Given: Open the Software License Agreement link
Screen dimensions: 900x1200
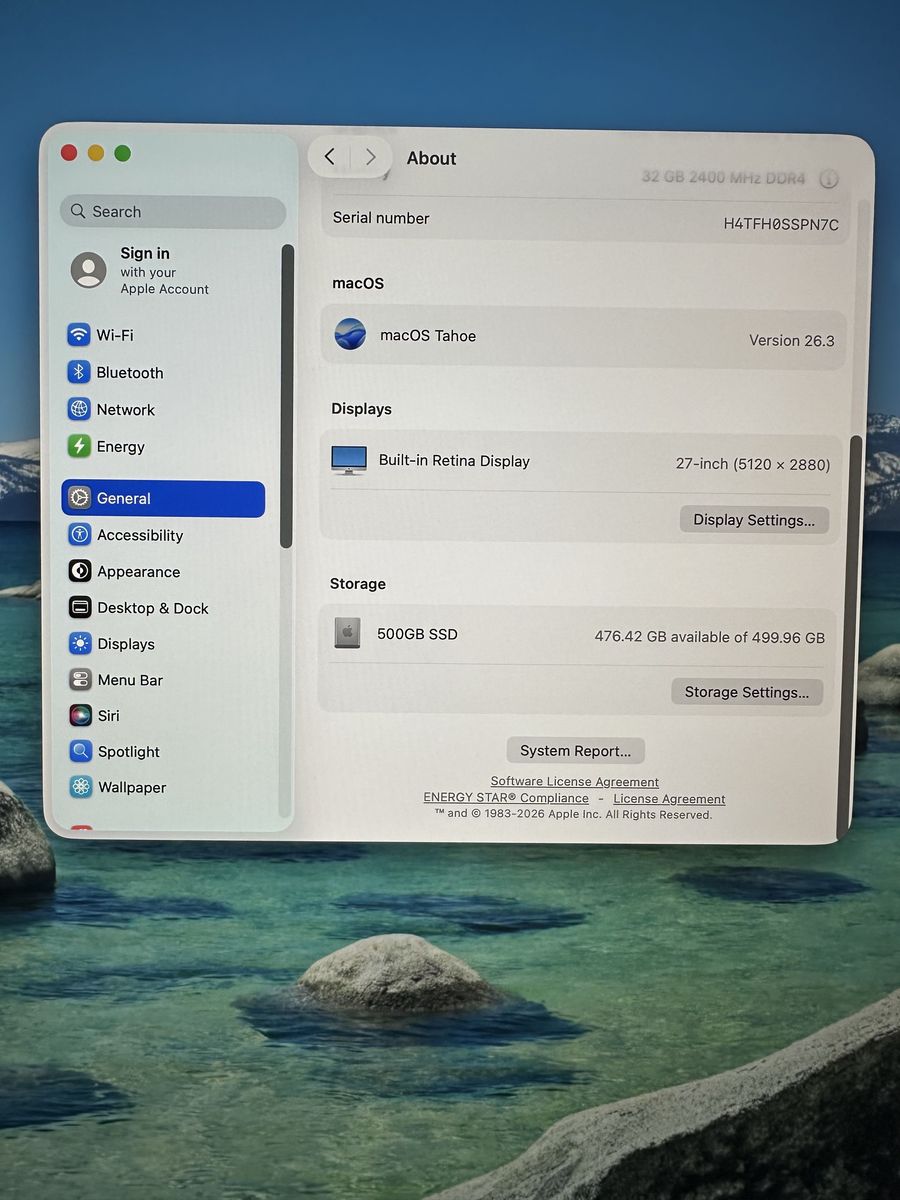Looking at the screenshot, I should [x=574, y=782].
